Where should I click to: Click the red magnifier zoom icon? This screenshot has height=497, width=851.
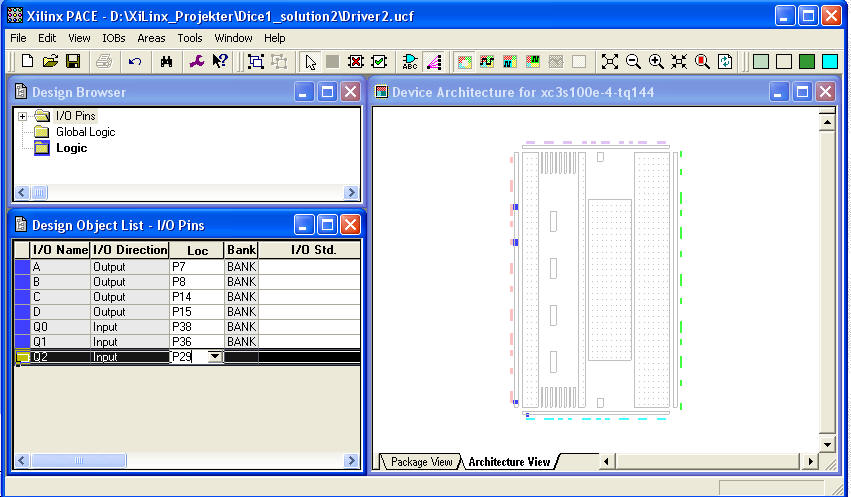[x=702, y=61]
